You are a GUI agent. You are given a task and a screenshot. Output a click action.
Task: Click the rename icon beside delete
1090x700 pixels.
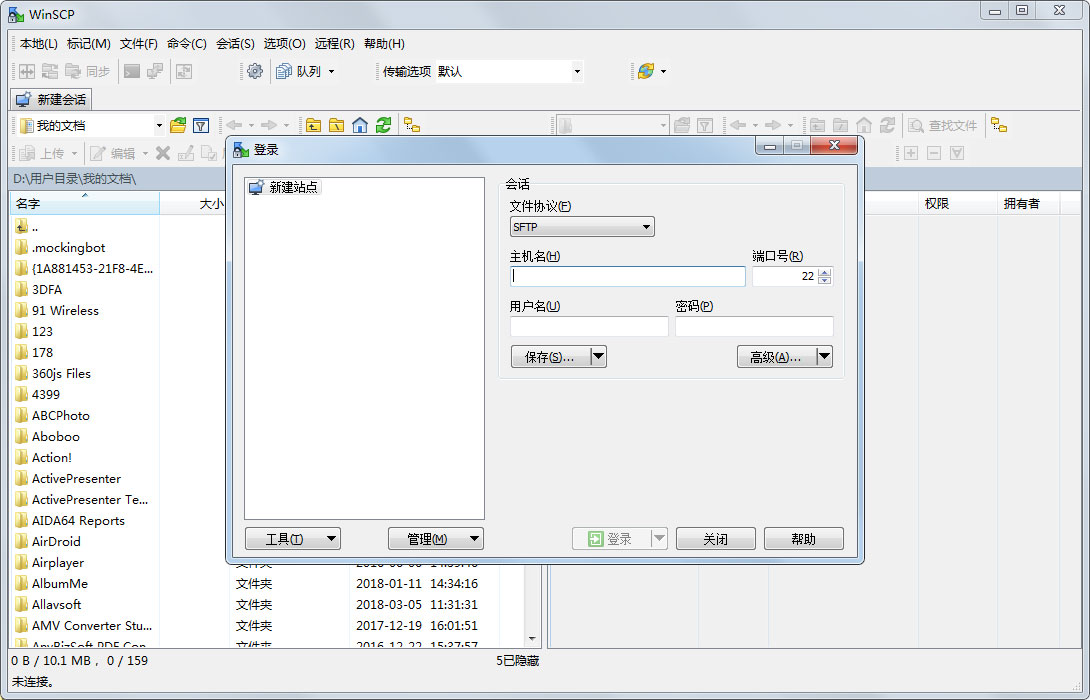[186, 153]
